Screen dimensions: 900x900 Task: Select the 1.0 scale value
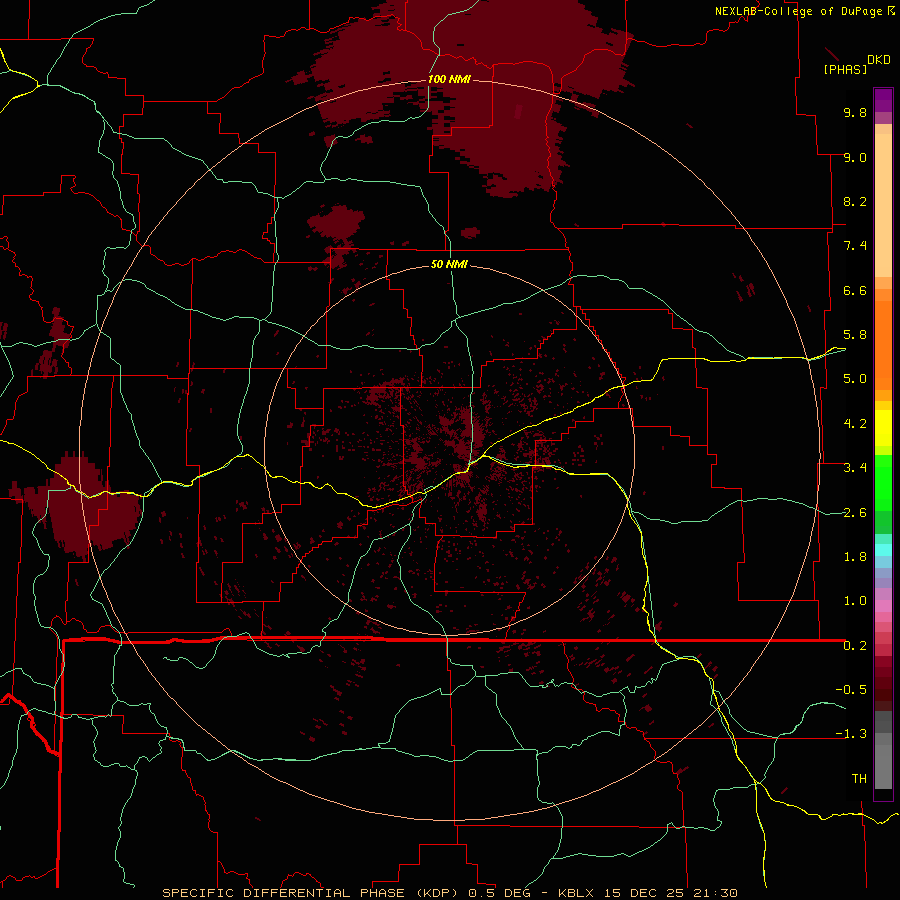(x=855, y=601)
